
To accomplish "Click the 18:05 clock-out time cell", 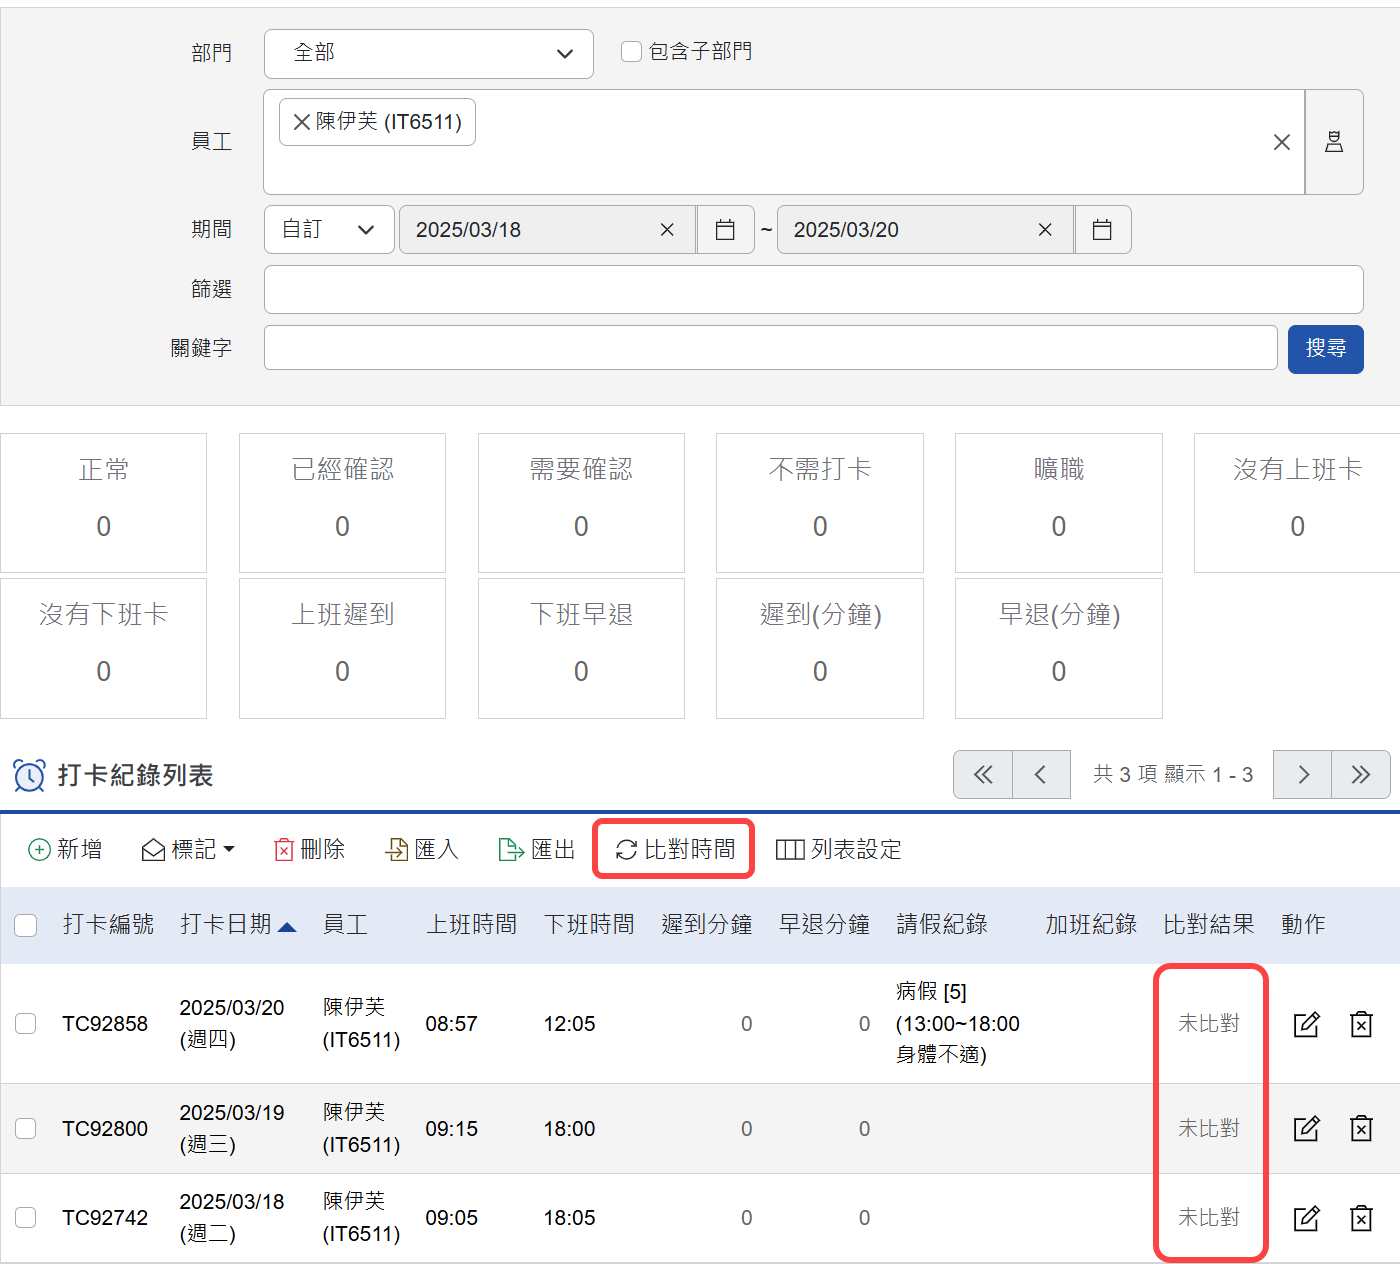I will click(x=569, y=1218).
